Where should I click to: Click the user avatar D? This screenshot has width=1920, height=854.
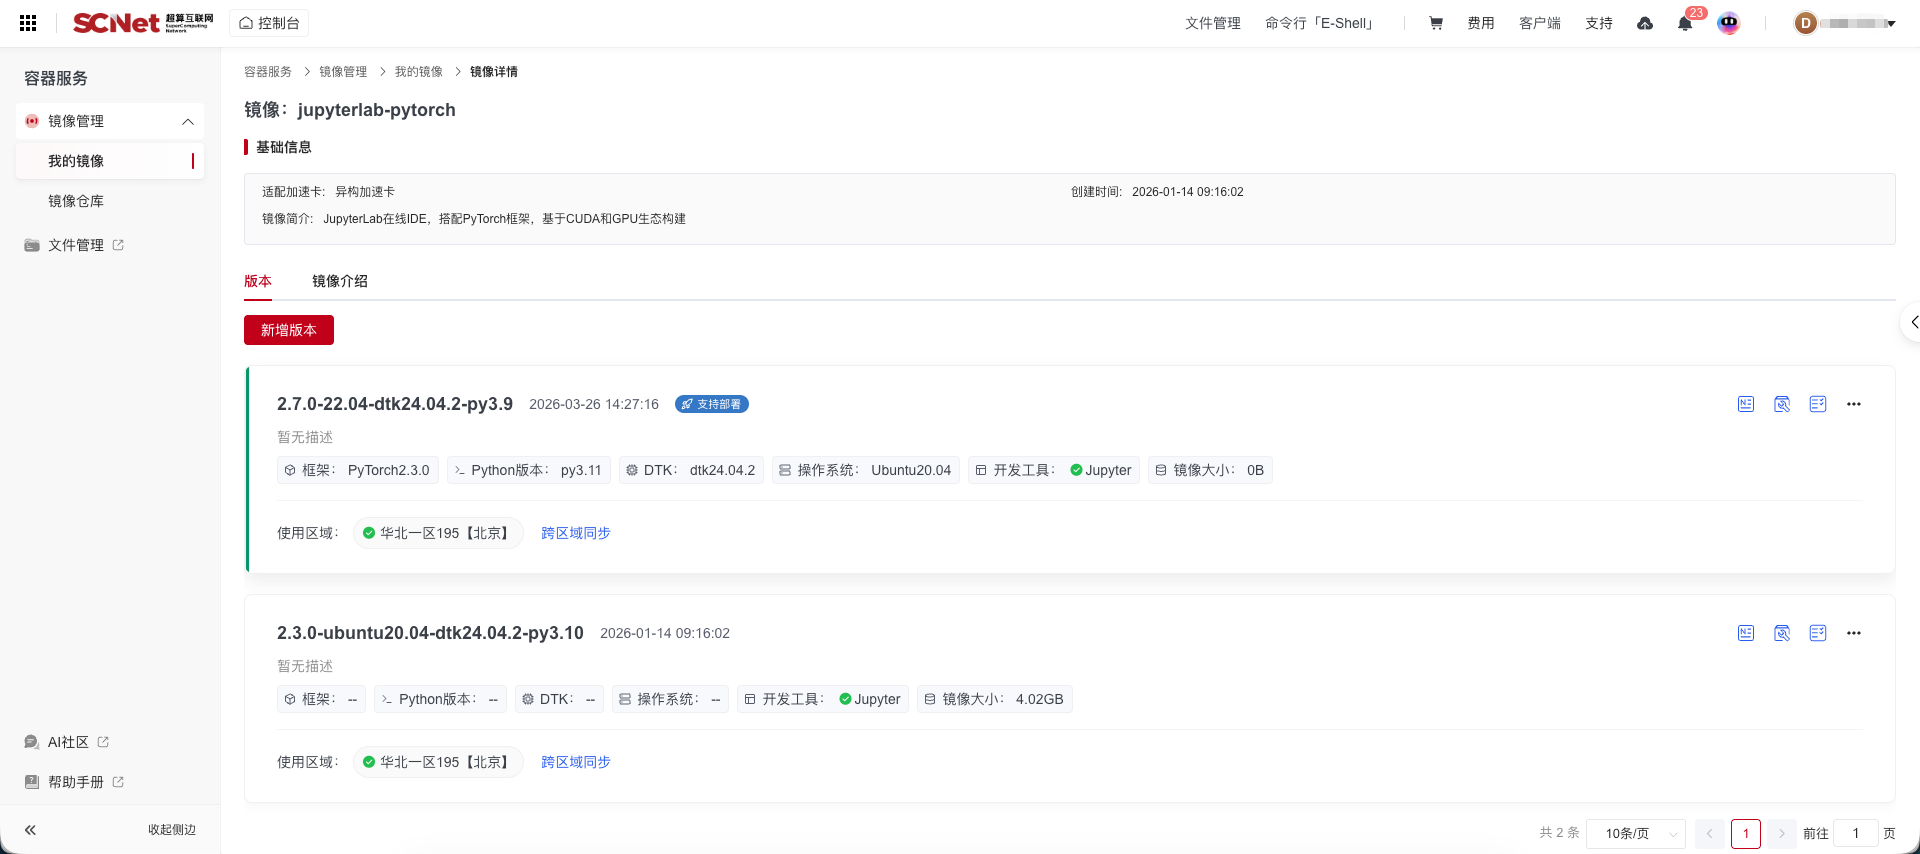1806,23
